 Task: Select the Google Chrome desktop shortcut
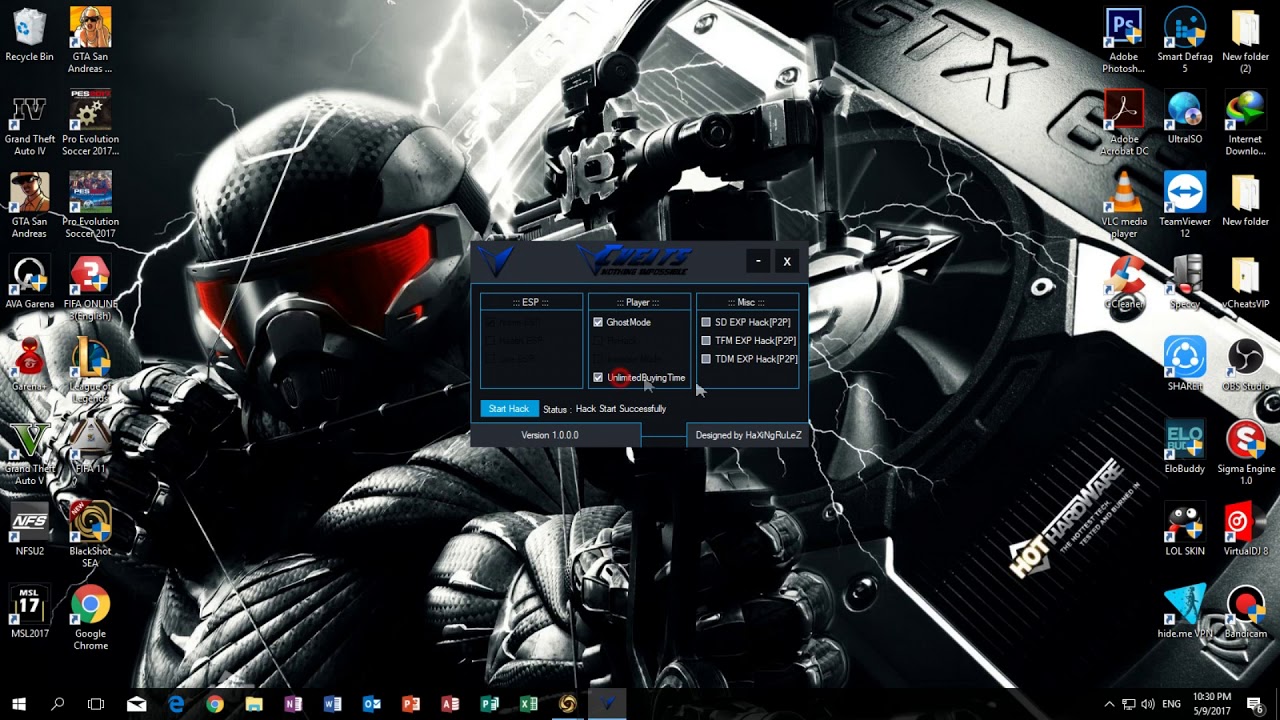pos(90,618)
